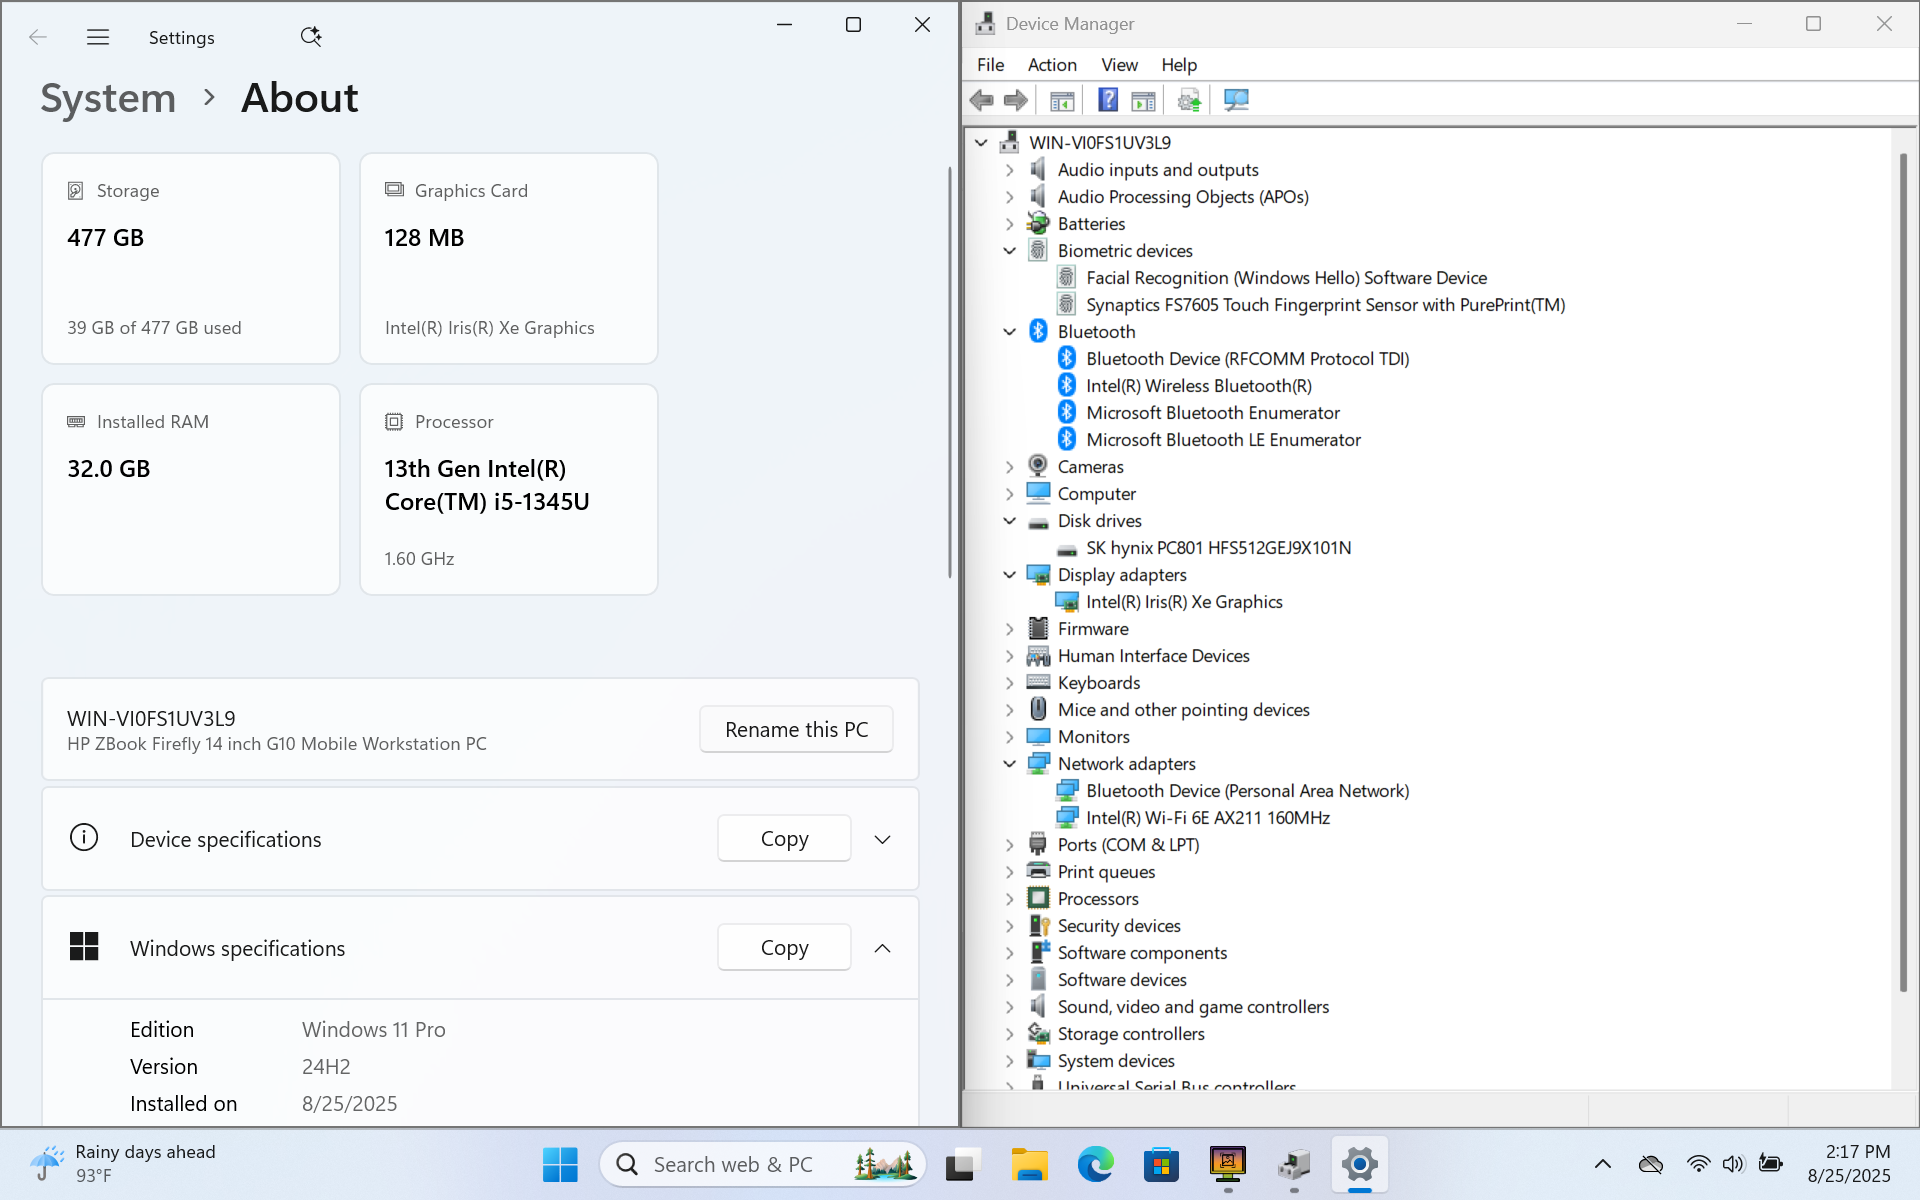The height and width of the screenshot is (1200, 1920).
Task: Collapse the Bluetooth node
Action: (x=1009, y=332)
